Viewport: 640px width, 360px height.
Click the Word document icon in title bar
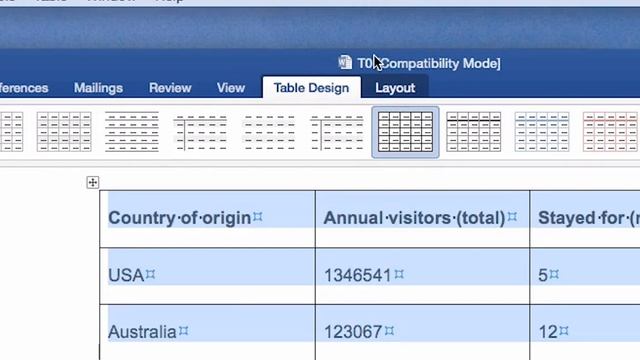345,62
